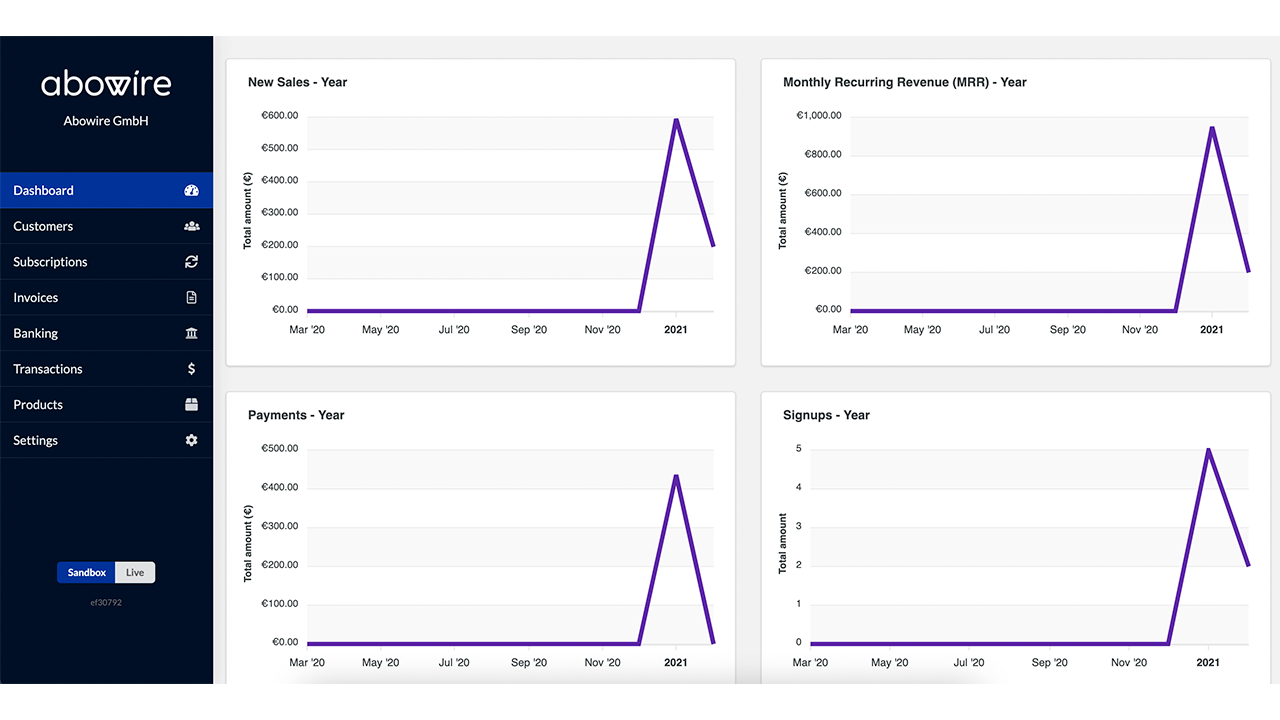Click the Transactions dollar sign icon

192,369
